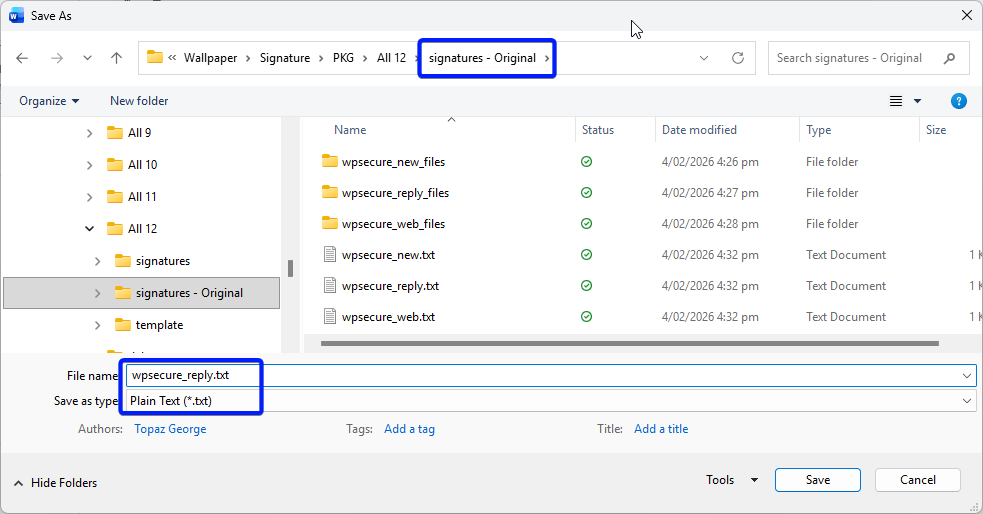Expand the All 9 folder tree node
Image resolution: width=983 pixels, height=514 pixels.
click(90, 133)
